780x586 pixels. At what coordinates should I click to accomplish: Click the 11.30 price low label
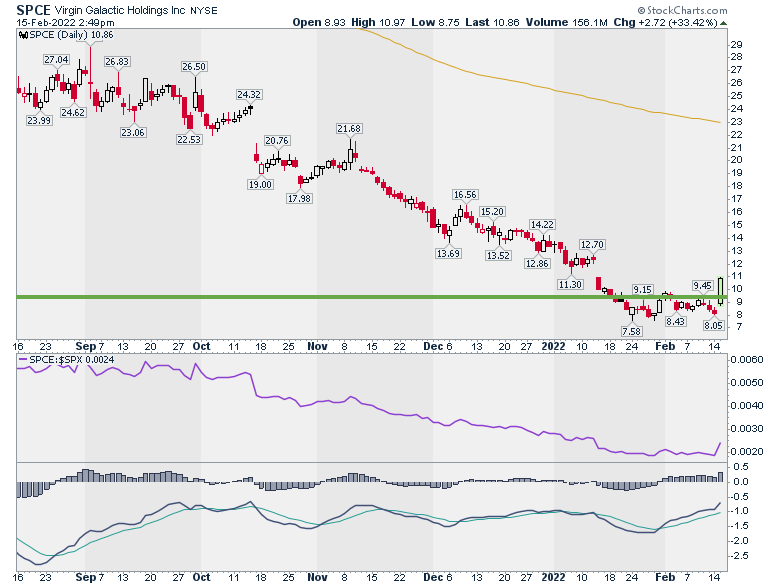tap(570, 284)
